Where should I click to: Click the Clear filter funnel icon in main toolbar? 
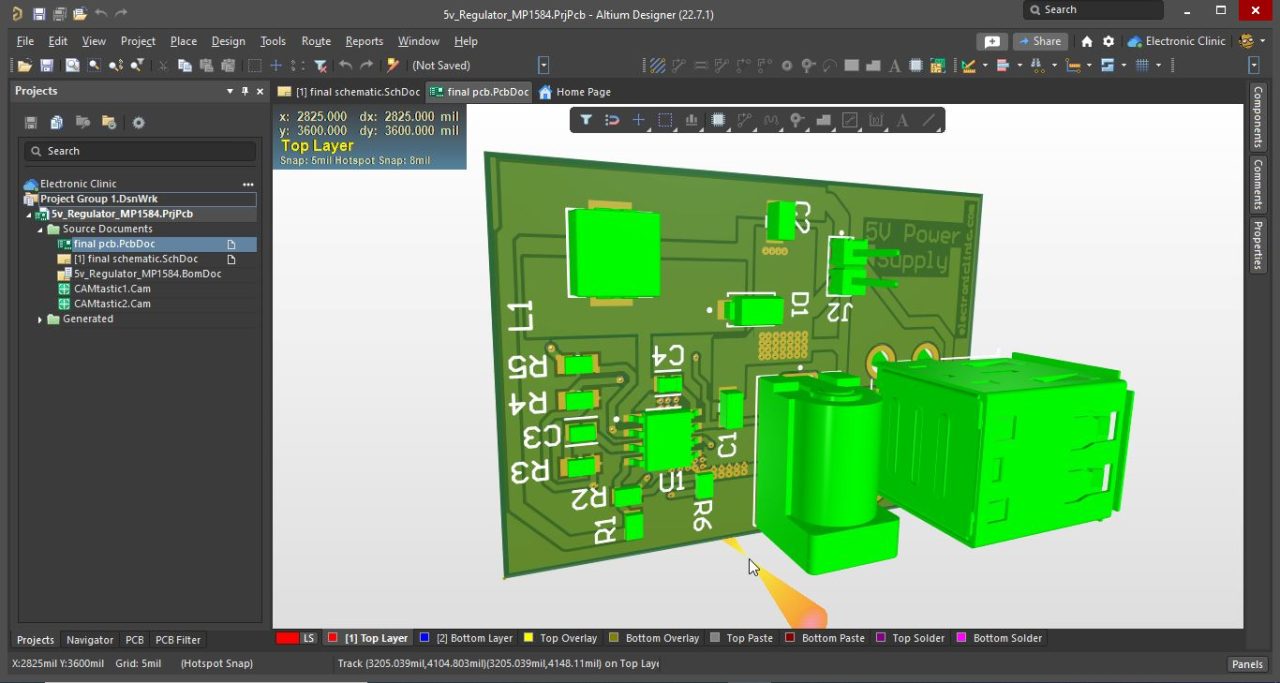pos(320,65)
